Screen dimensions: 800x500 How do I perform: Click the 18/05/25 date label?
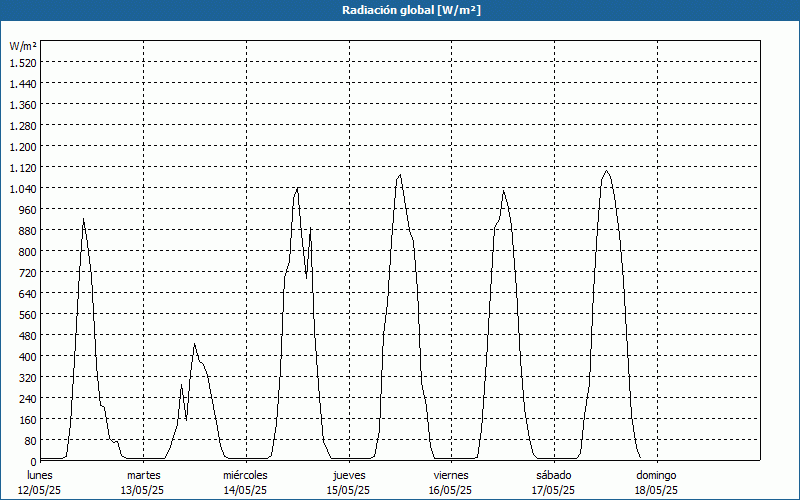(657, 491)
